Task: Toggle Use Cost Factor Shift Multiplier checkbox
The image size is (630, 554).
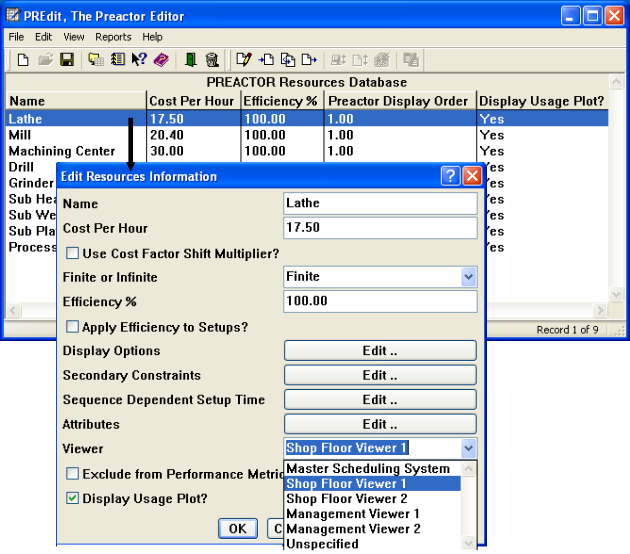Action: 72,253
